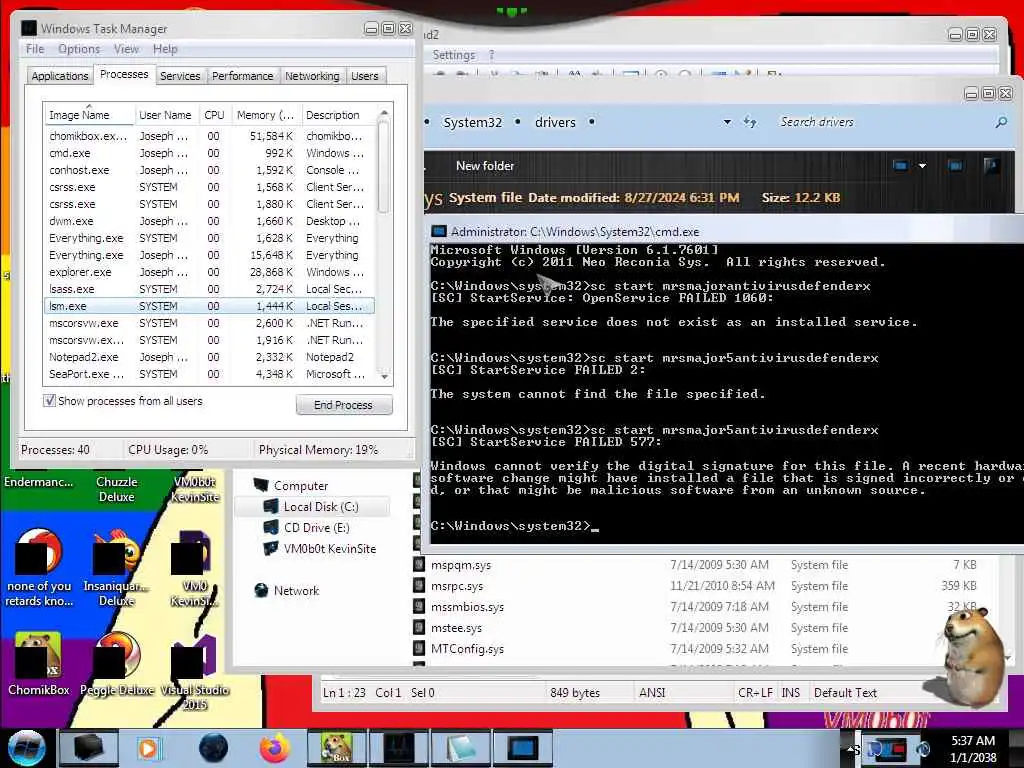Sort processes by CPU column
The image size is (1024, 768).
(214, 115)
